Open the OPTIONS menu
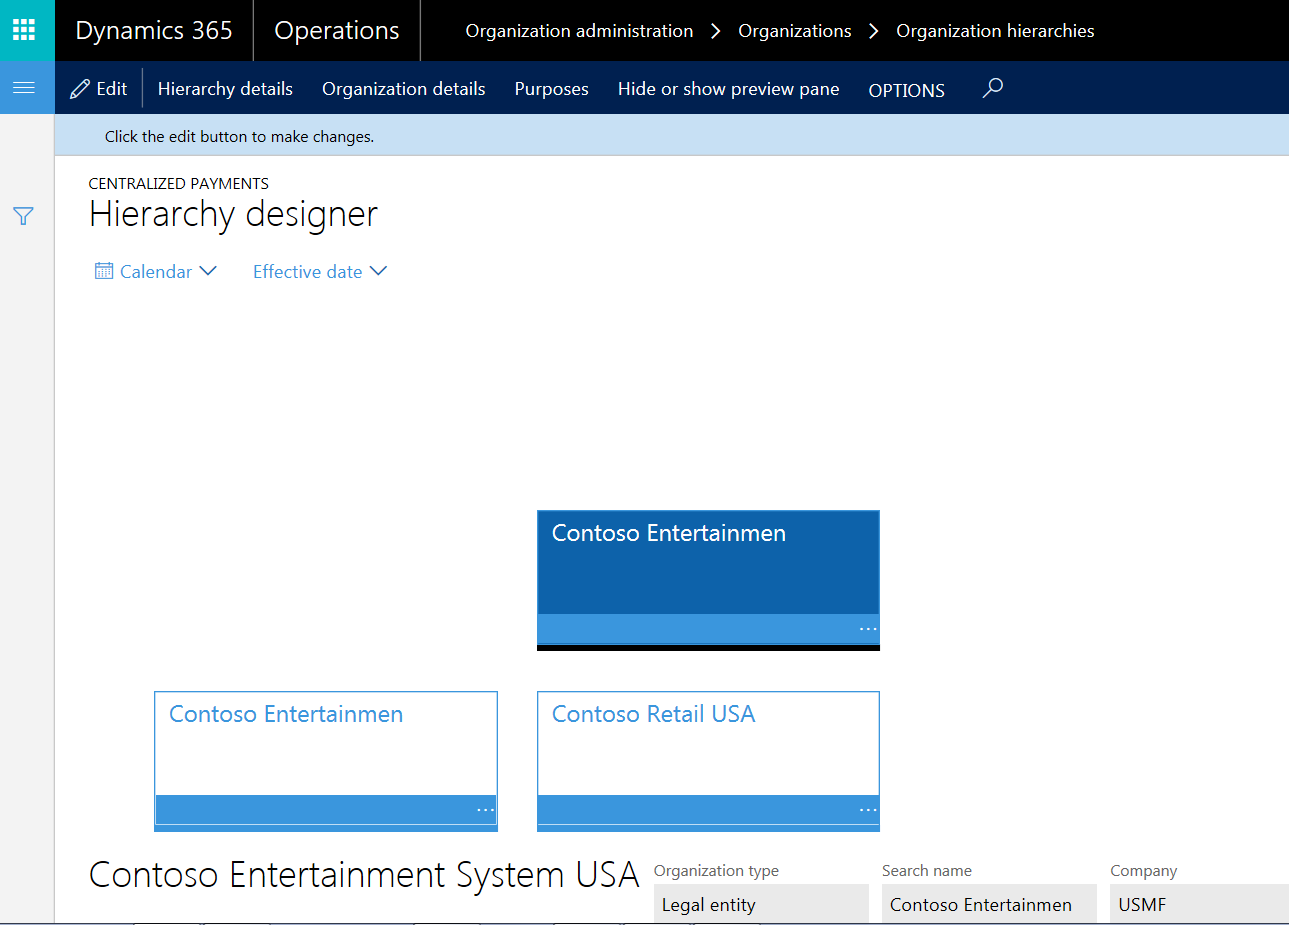This screenshot has height=925, width=1289. click(906, 91)
